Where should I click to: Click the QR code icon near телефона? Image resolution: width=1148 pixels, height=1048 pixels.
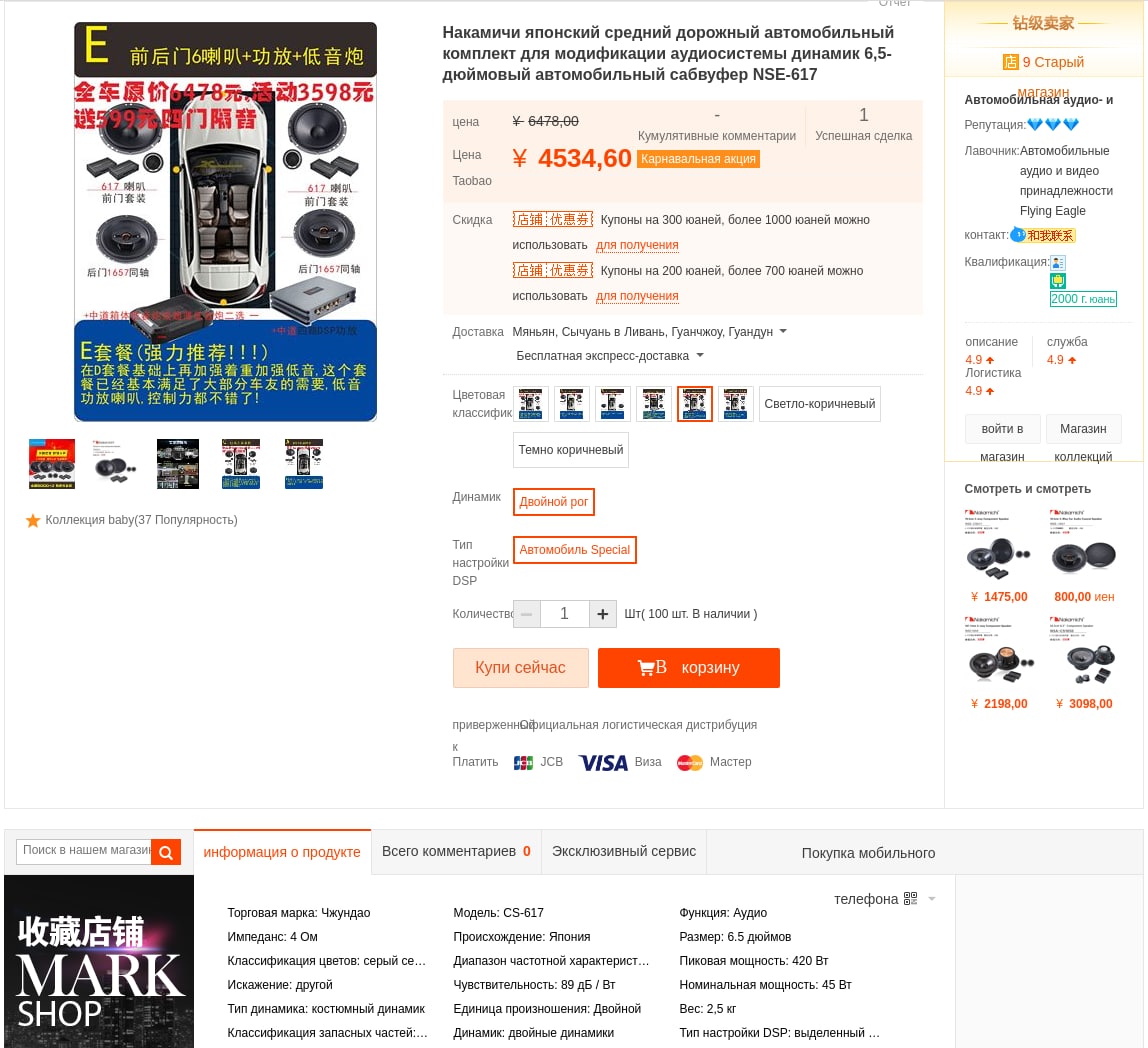click(x=910, y=899)
